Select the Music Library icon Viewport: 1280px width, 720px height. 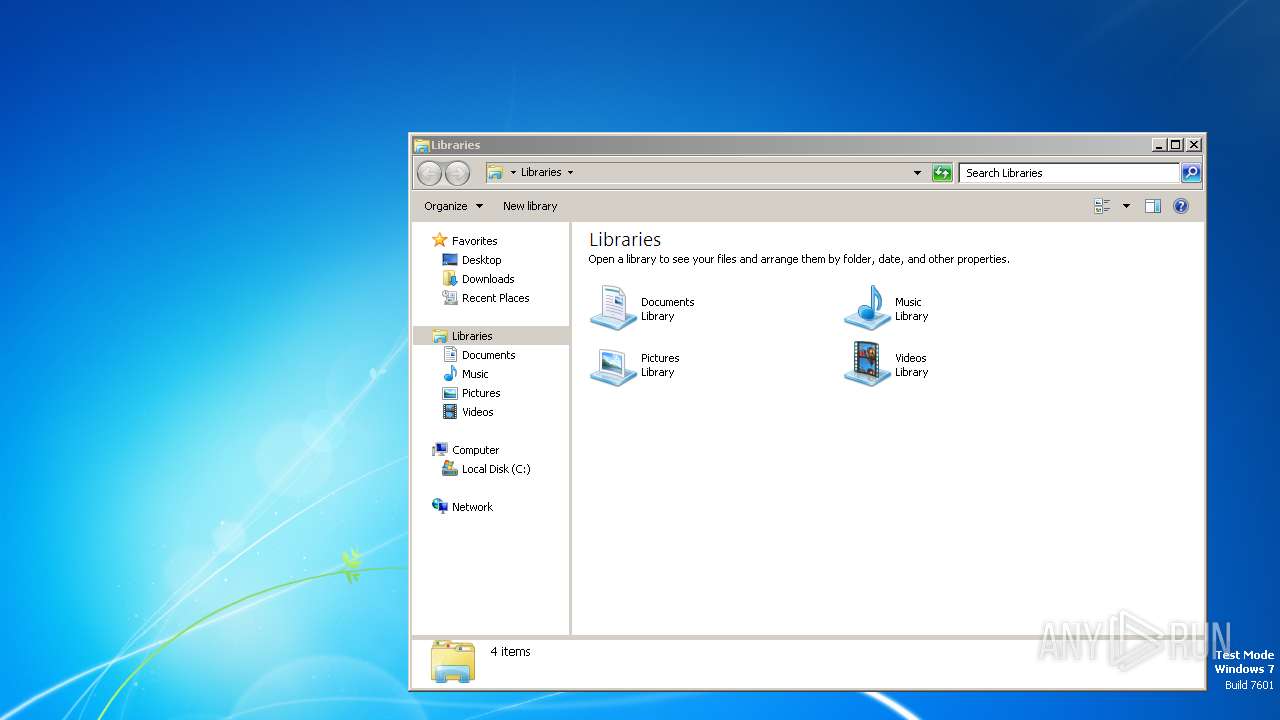pos(867,308)
